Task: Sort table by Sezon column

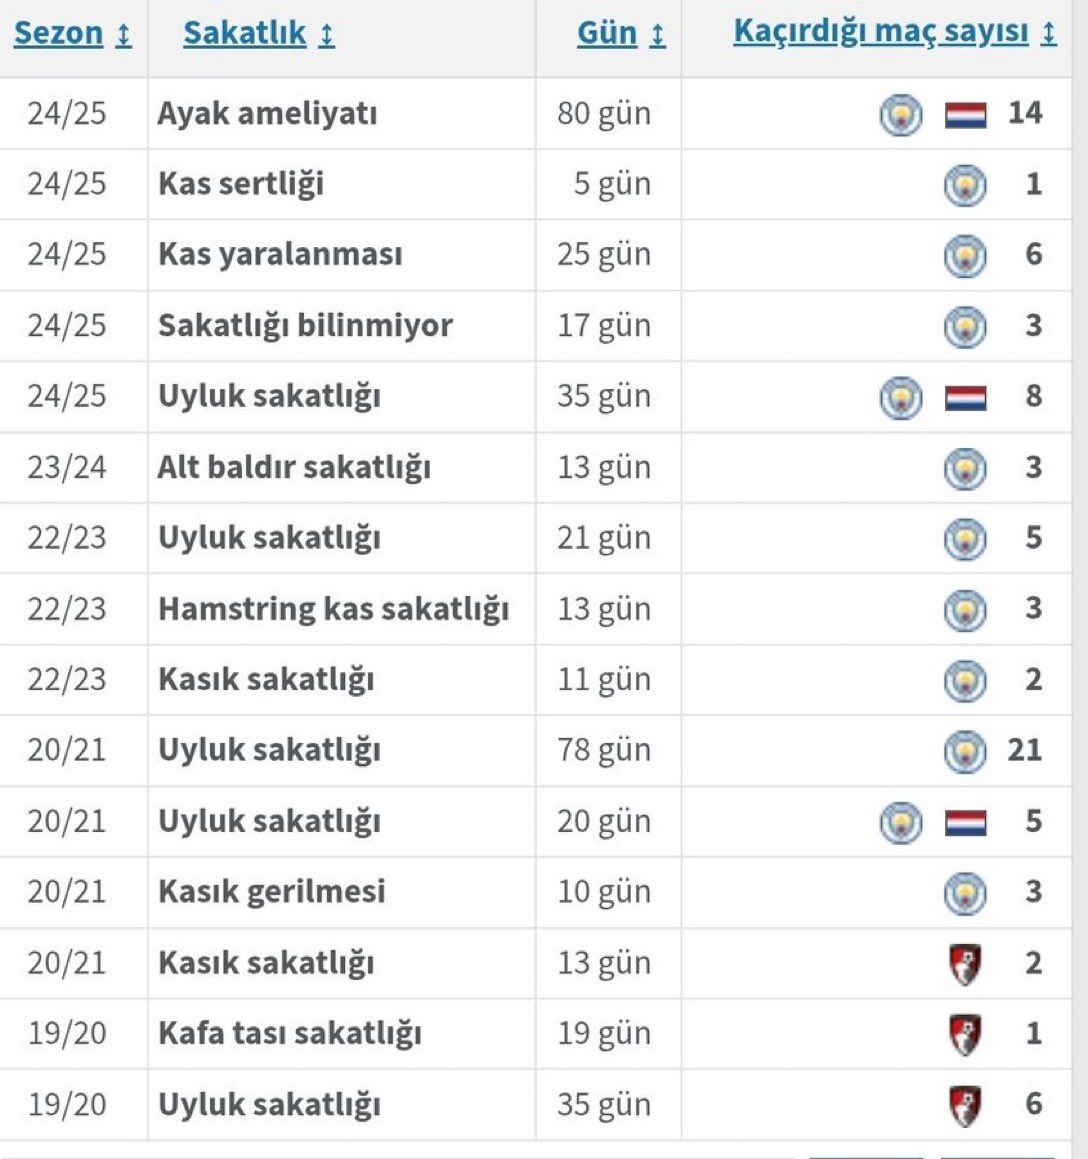Action: click(58, 33)
